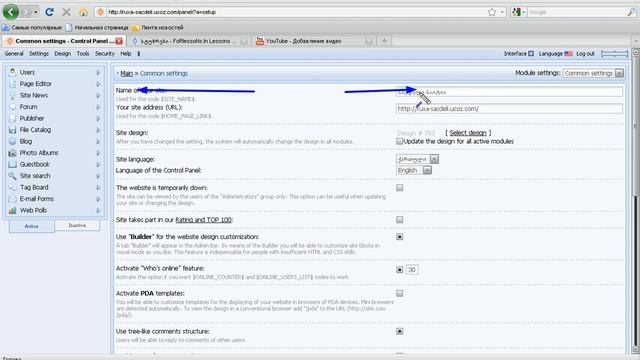Click the Photo Albums icon

[13, 153]
